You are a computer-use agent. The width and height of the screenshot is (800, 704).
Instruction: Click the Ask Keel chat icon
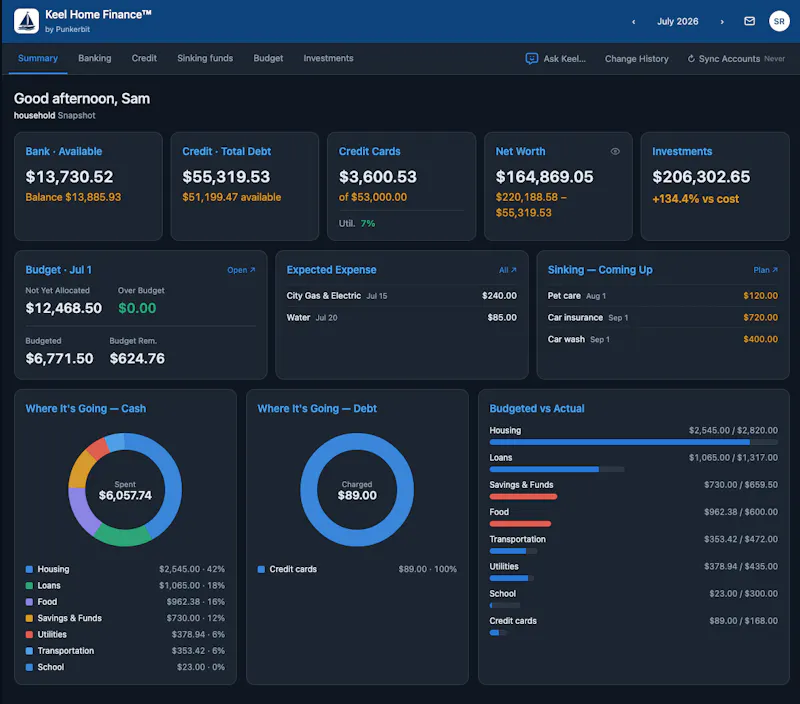pos(532,59)
